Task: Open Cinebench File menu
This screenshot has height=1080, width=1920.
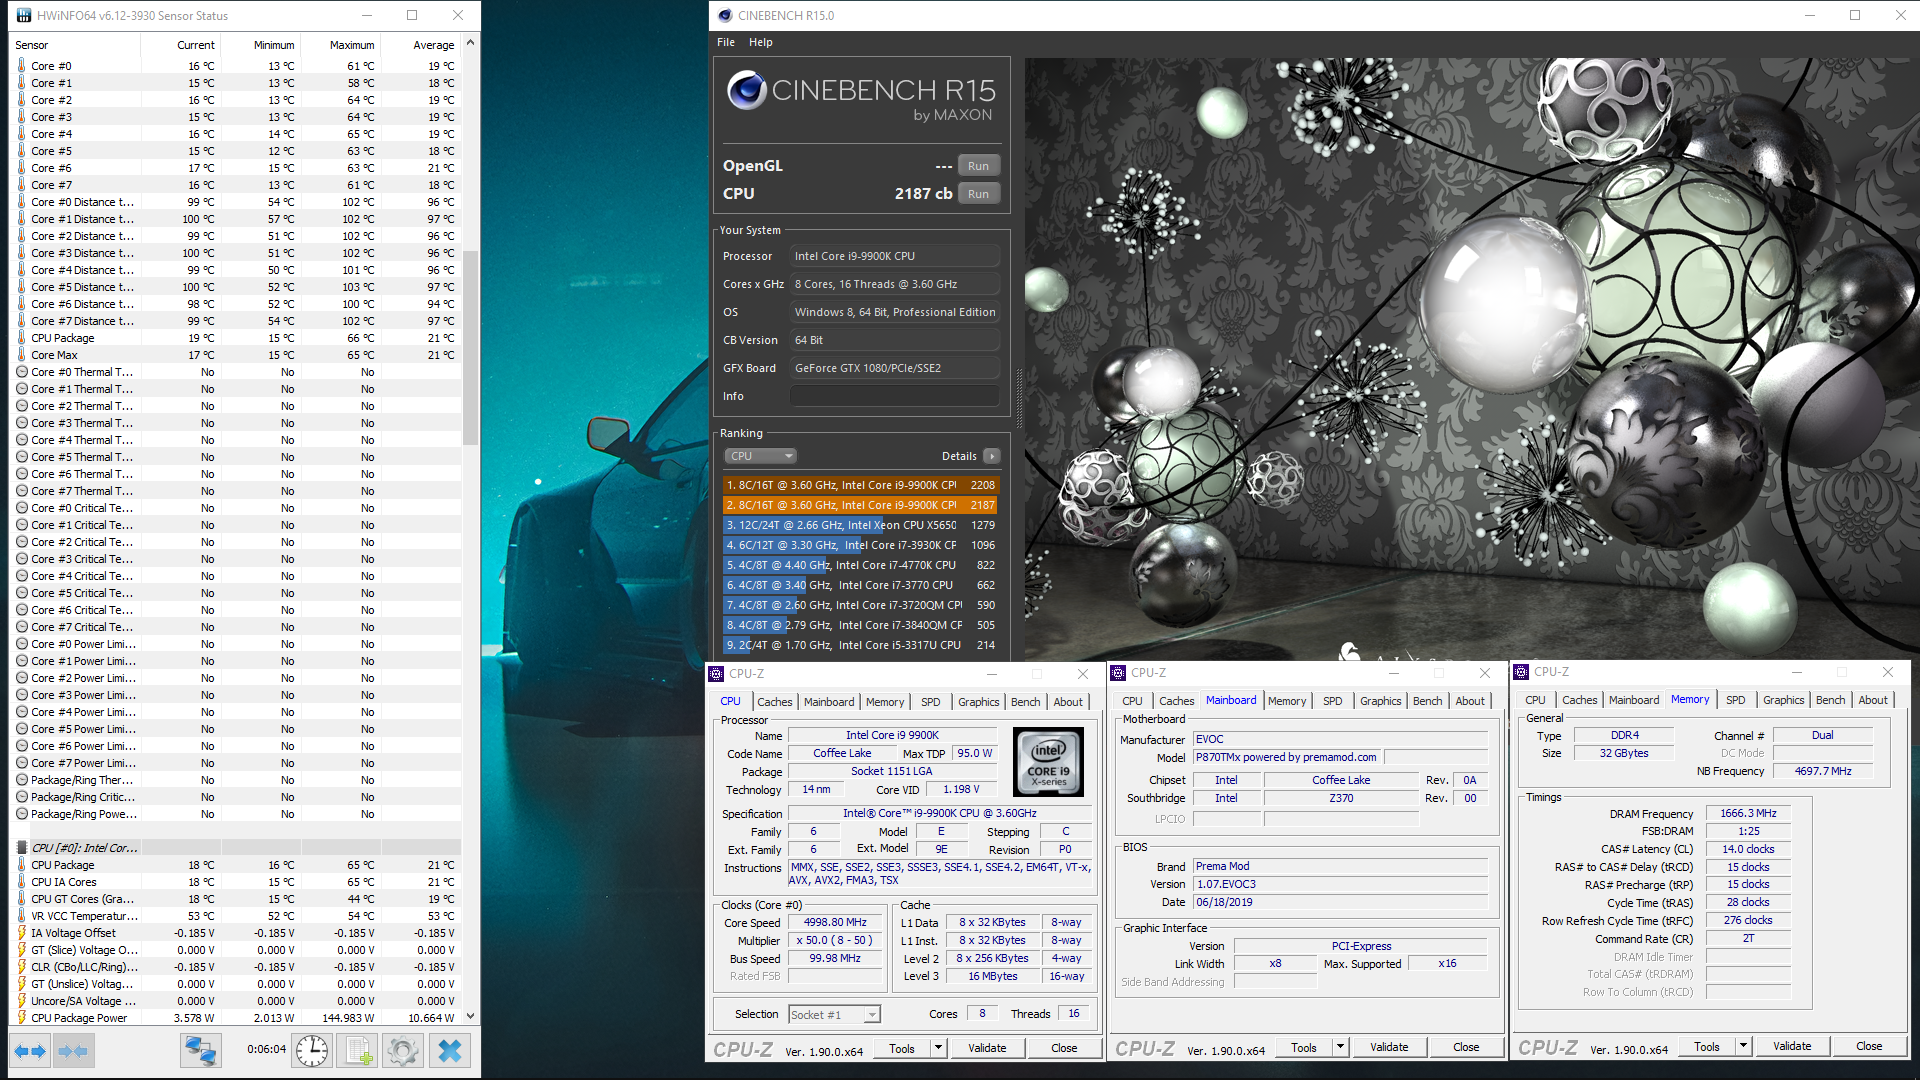Action: pyautogui.click(x=726, y=42)
